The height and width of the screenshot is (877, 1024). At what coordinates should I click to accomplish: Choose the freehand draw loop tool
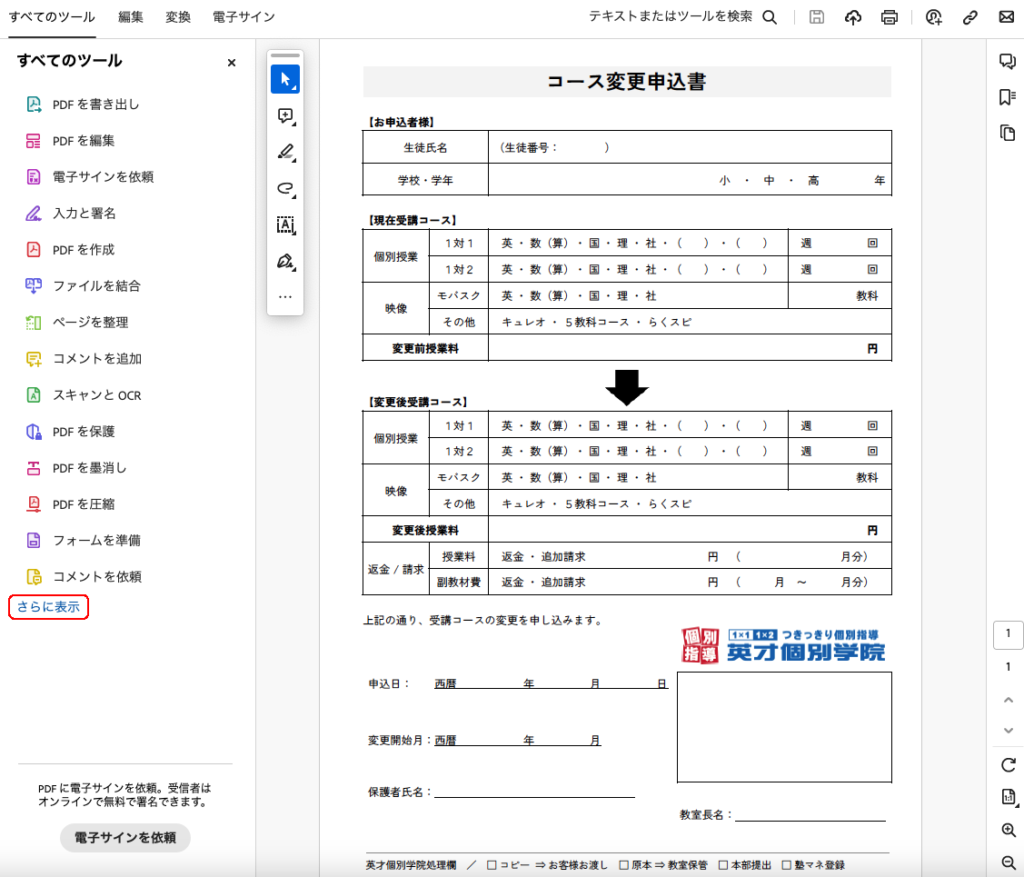tap(285, 188)
